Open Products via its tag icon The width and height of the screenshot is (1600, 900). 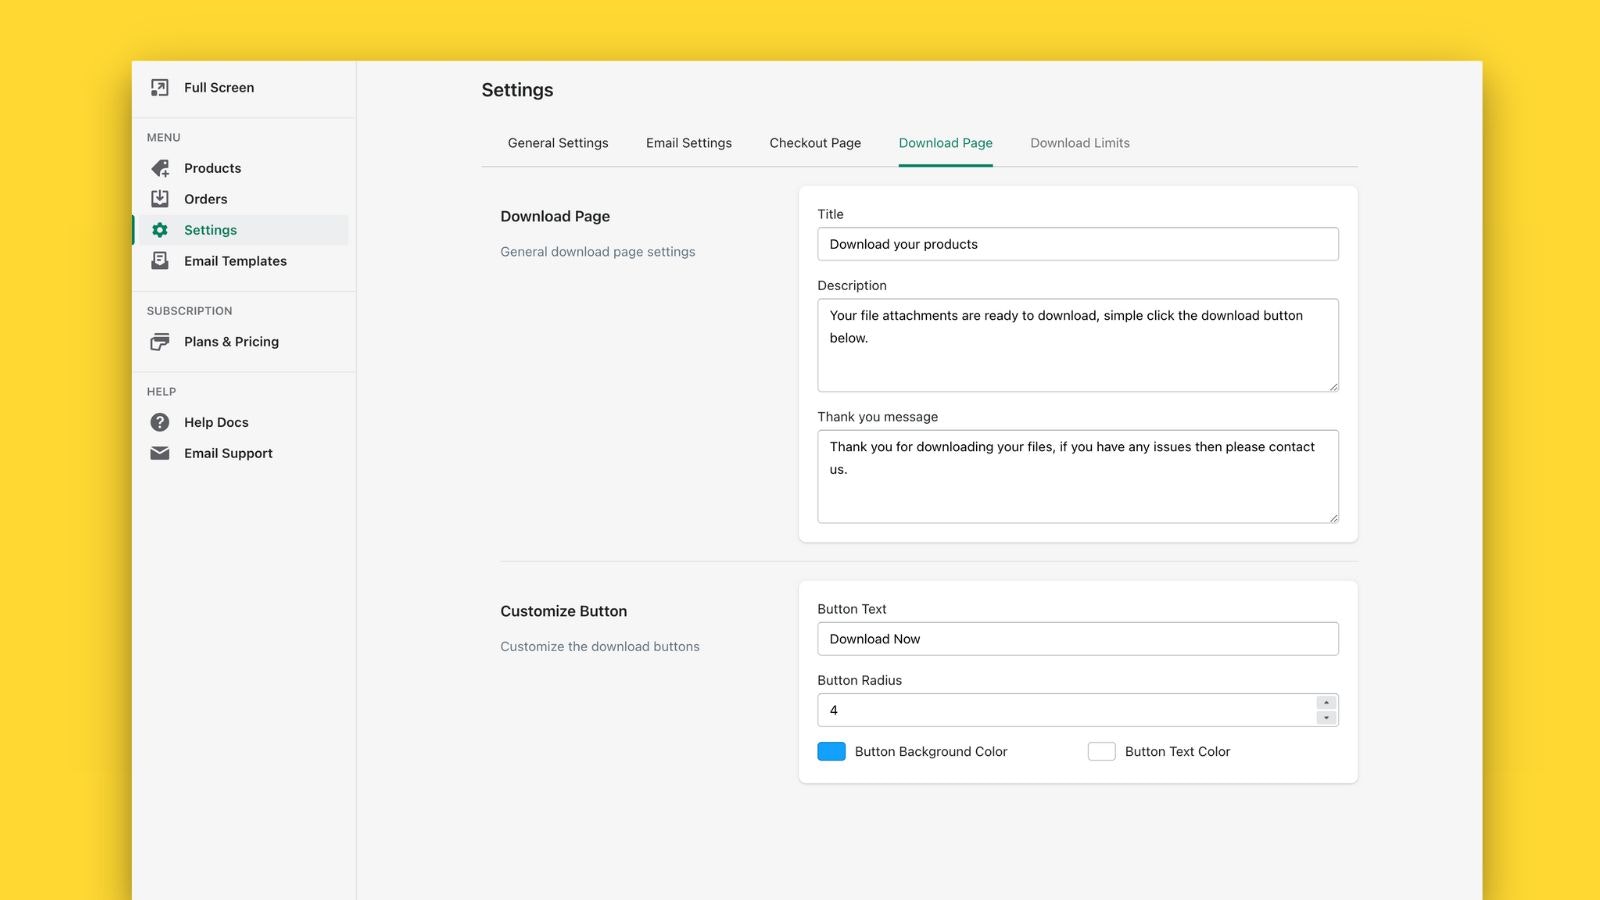[160, 168]
